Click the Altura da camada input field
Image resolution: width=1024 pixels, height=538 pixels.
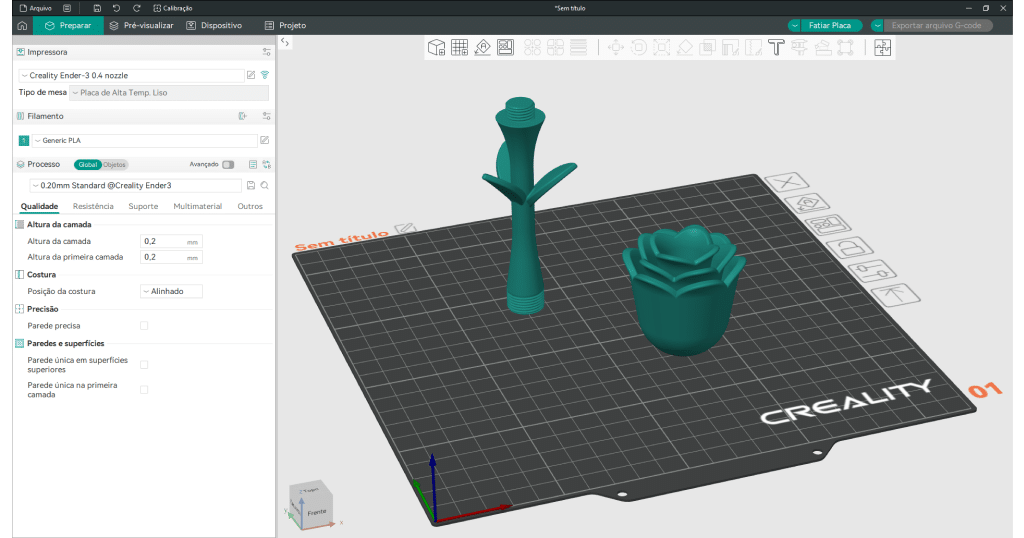pyautogui.click(x=171, y=242)
